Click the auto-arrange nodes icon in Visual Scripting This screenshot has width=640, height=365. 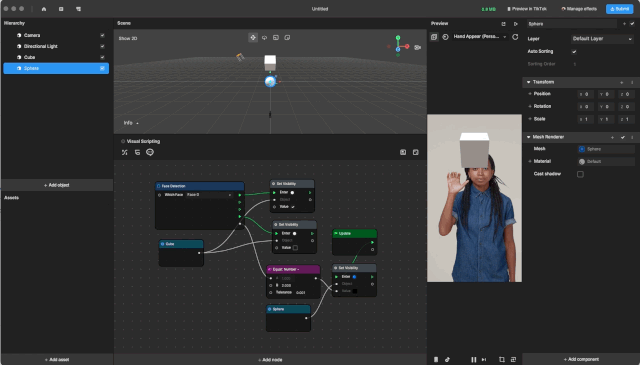click(124, 152)
